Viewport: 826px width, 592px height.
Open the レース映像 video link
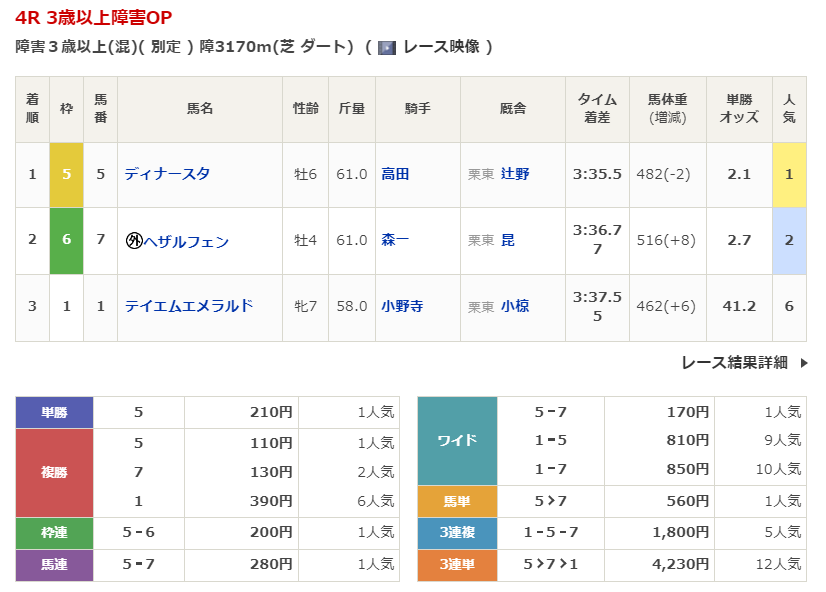click(x=441, y=47)
